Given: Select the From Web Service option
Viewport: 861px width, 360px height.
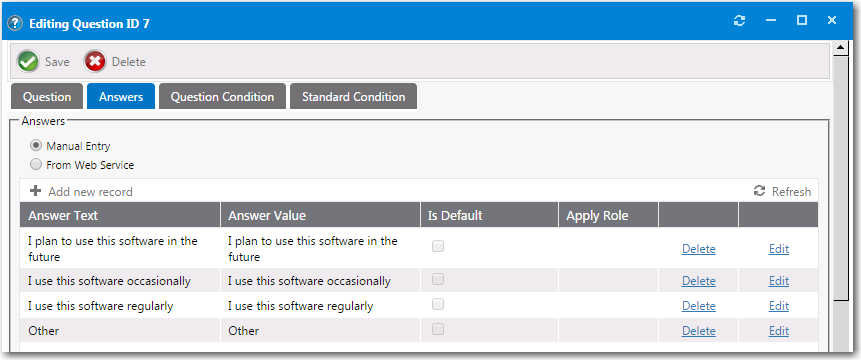Looking at the screenshot, I should (x=36, y=165).
